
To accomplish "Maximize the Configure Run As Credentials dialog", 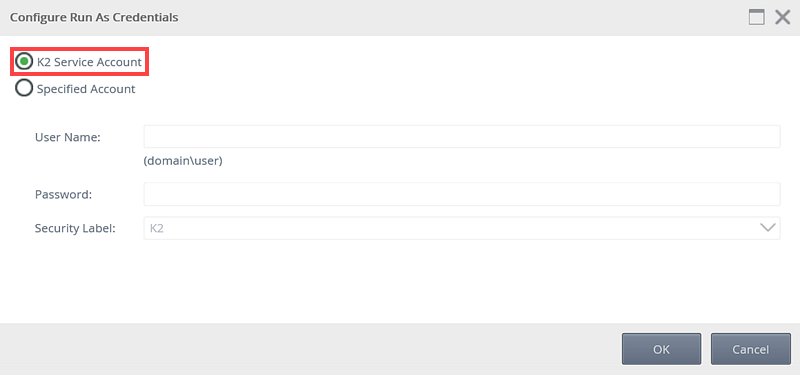I will coord(757,17).
